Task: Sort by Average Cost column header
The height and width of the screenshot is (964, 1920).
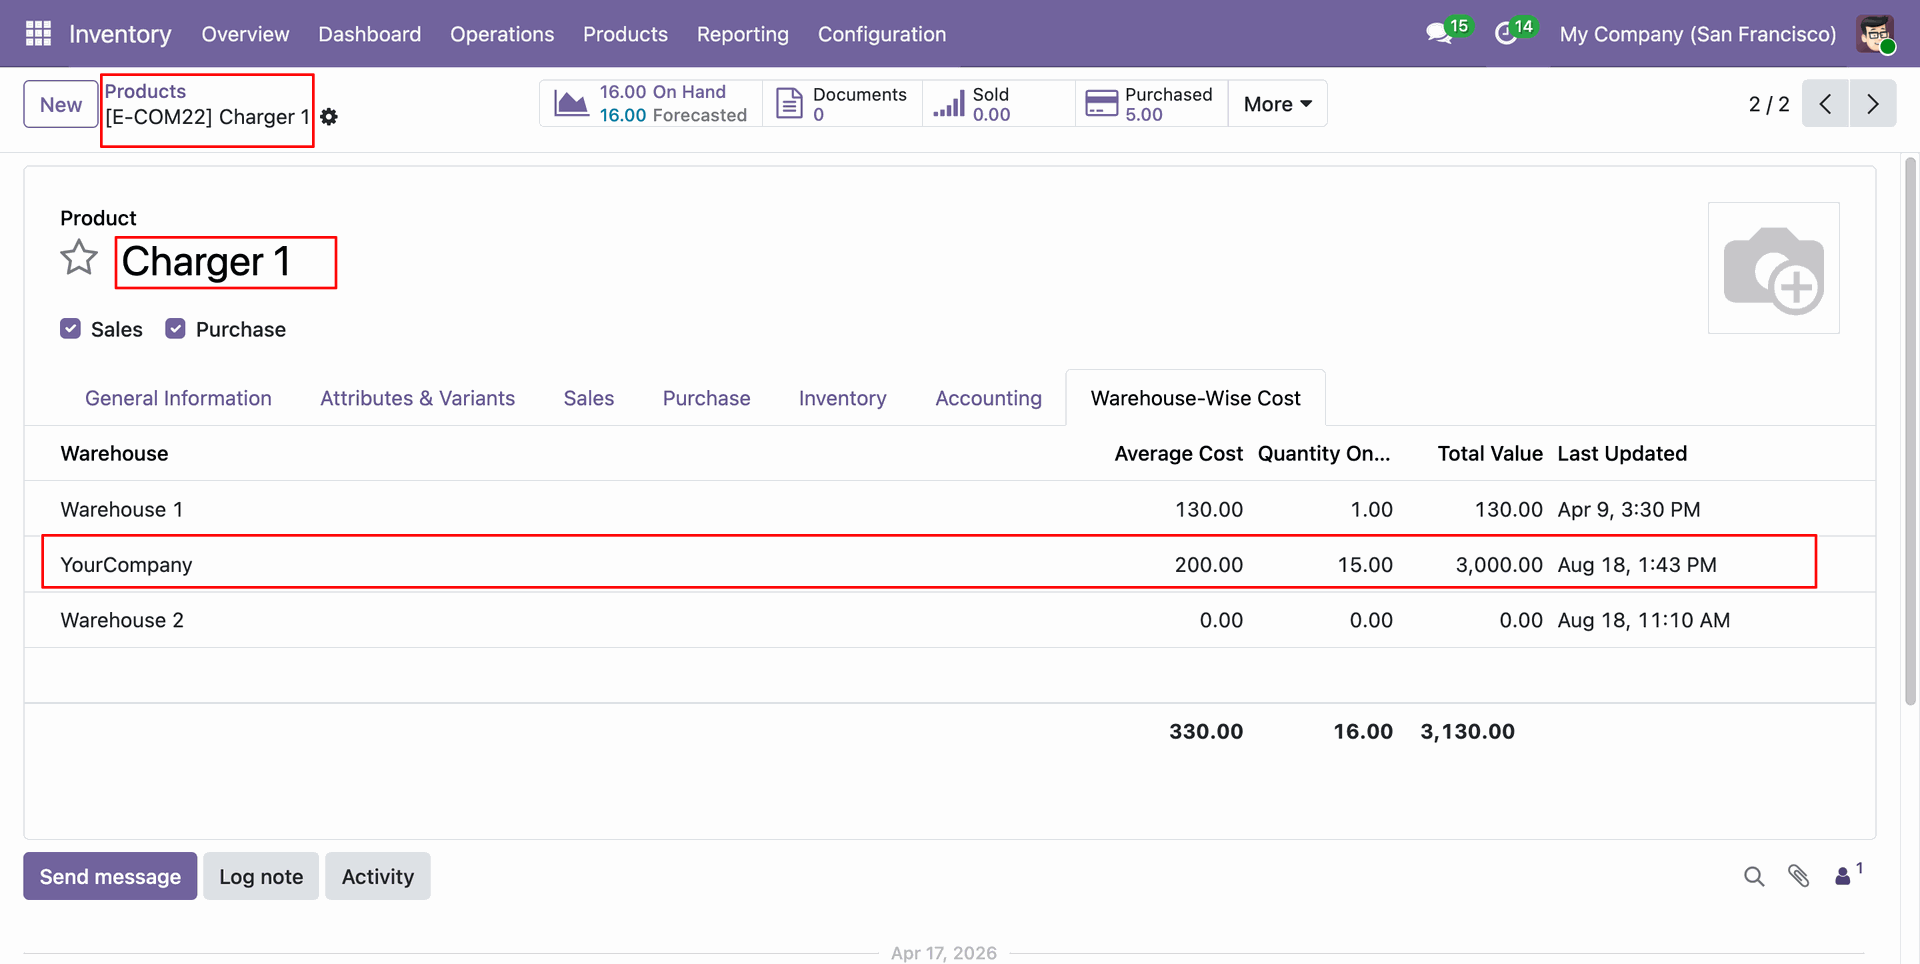Action: (x=1178, y=453)
